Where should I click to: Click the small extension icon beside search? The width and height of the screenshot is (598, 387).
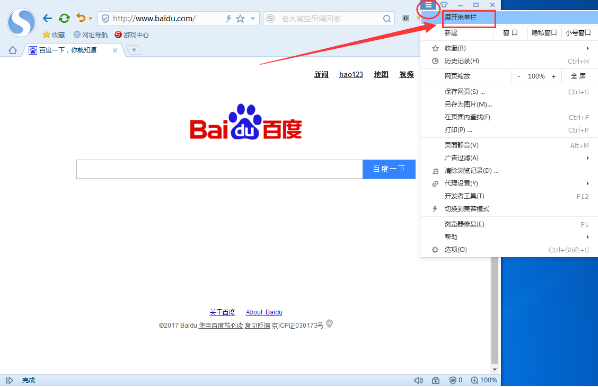(406, 18)
